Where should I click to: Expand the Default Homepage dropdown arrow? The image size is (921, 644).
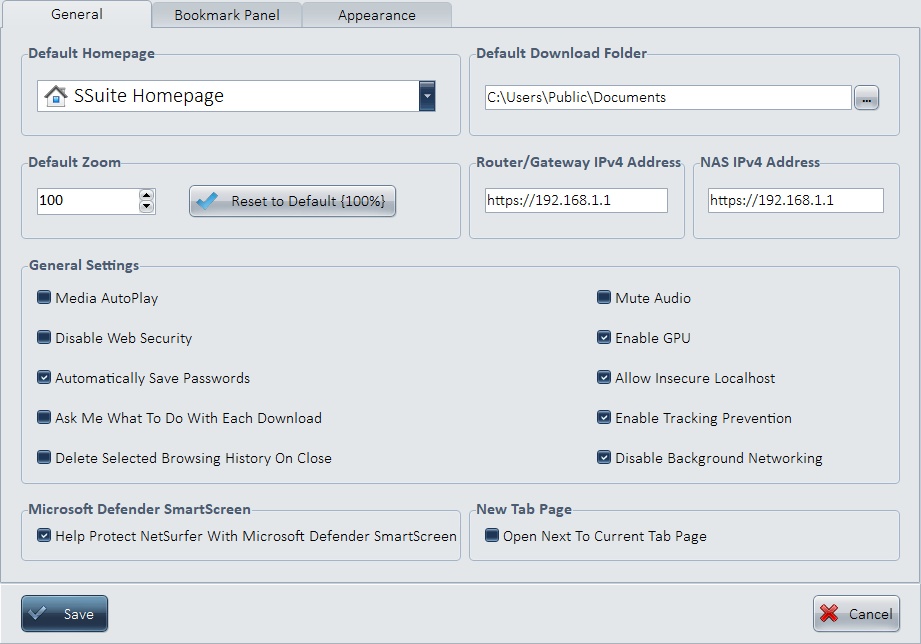pos(427,96)
